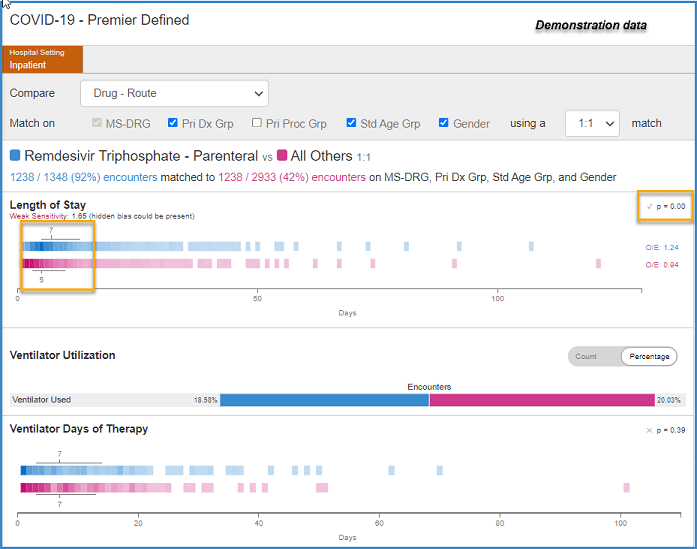This screenshot has height=549, width=697.
Task: Toggle the Gender match checkbox
Action: (444, 123)
